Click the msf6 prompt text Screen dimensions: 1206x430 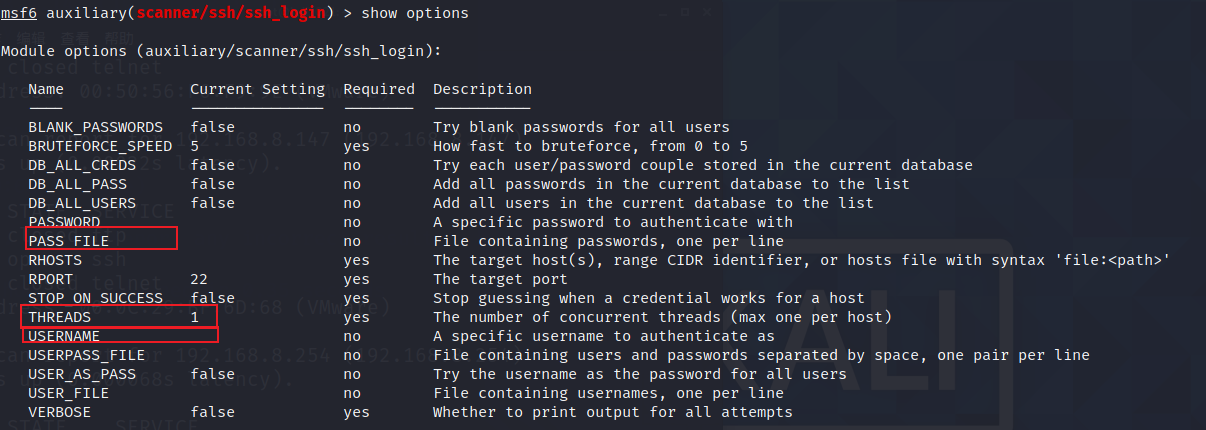(18, 13)
